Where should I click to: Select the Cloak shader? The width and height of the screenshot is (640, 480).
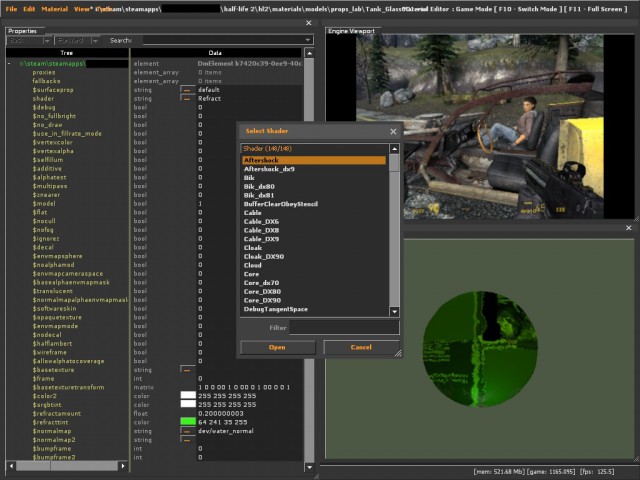click(x=313, y=248)
